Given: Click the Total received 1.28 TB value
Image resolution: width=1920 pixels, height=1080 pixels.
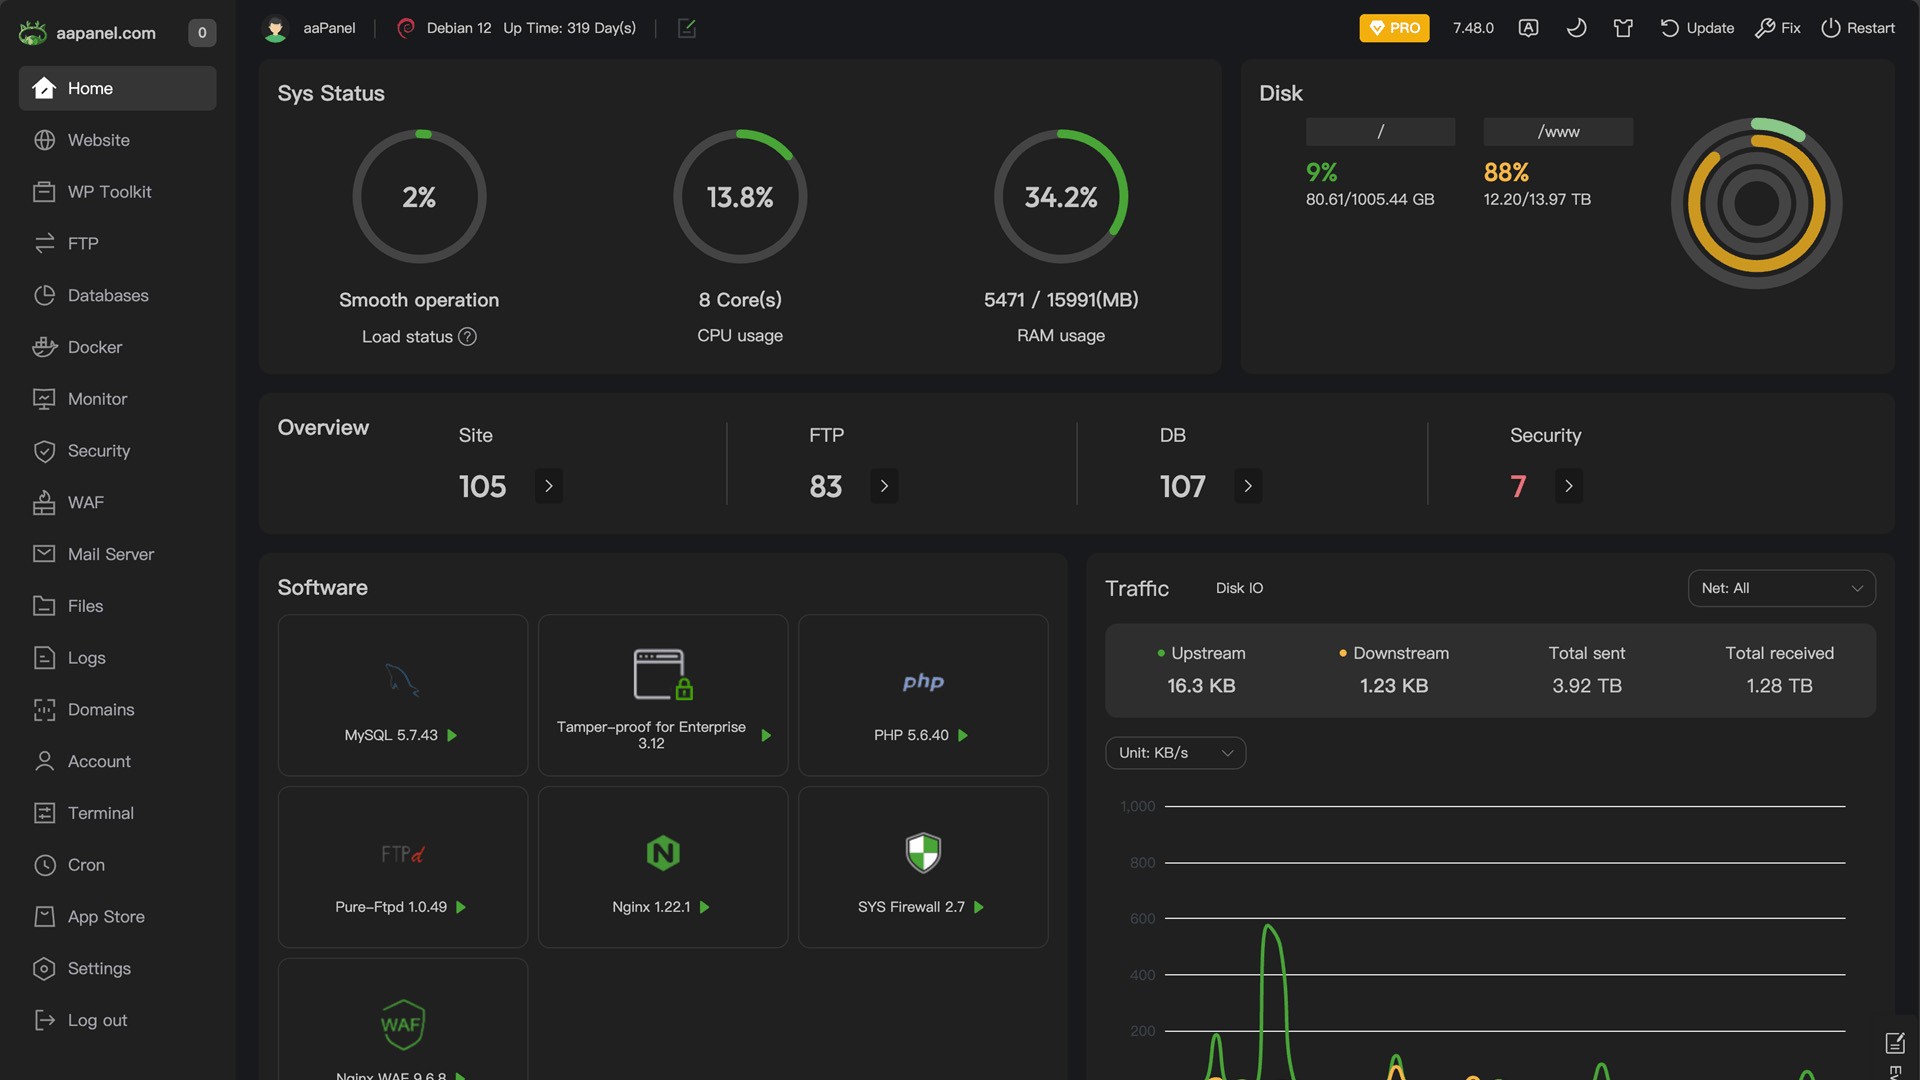Looking at the screenshot, I should [x=1780, y=686].
